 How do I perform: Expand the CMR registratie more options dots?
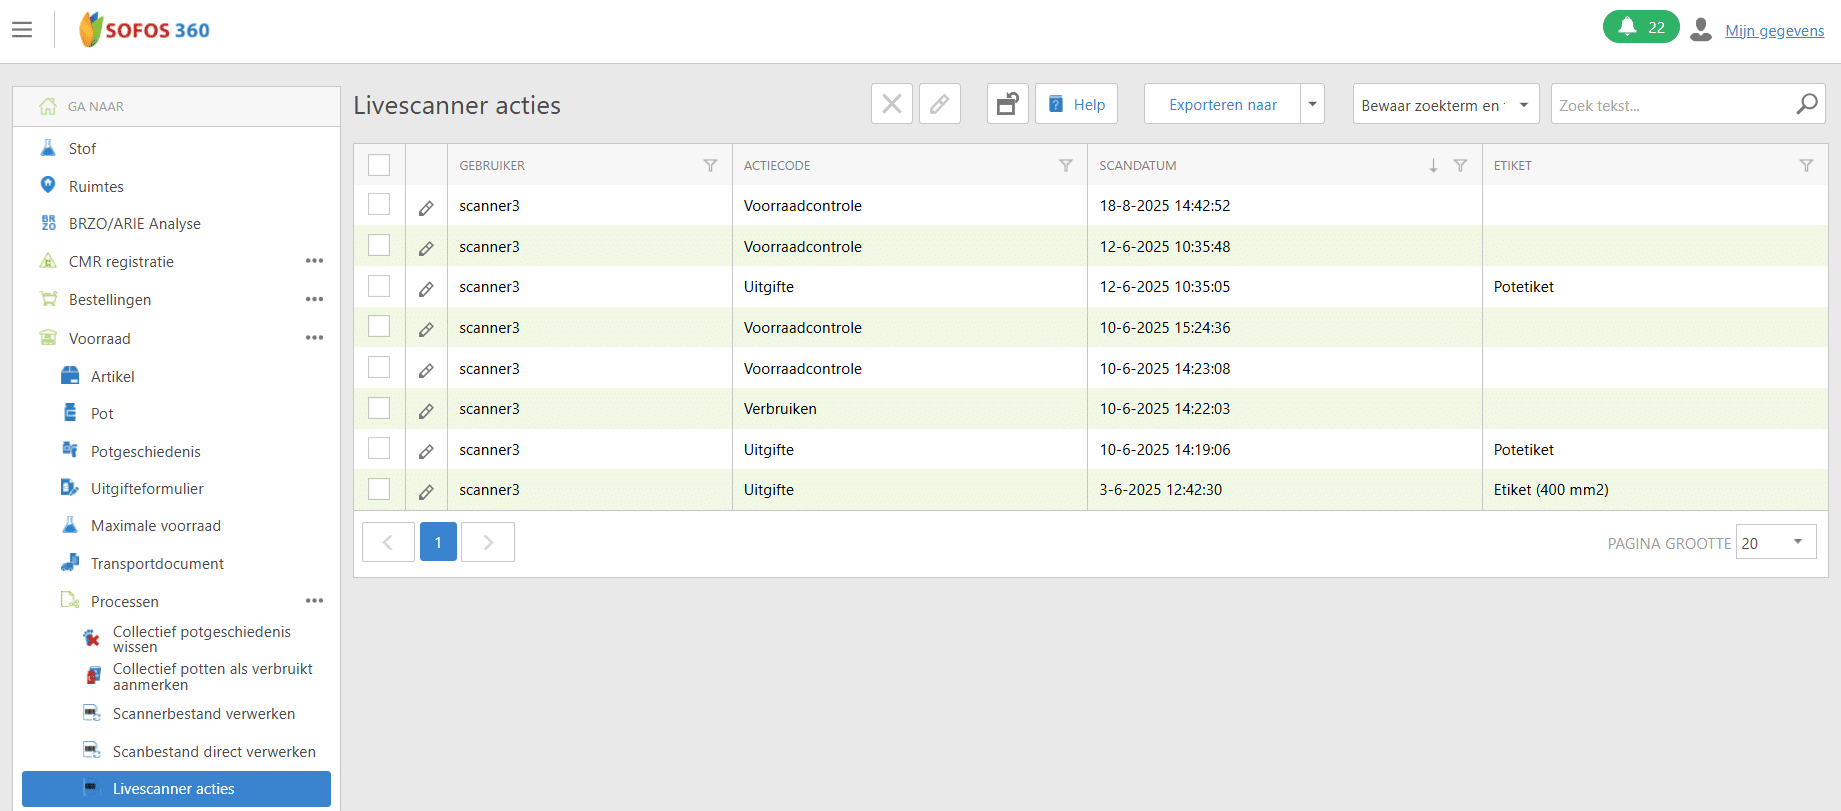tap(315, 261)
